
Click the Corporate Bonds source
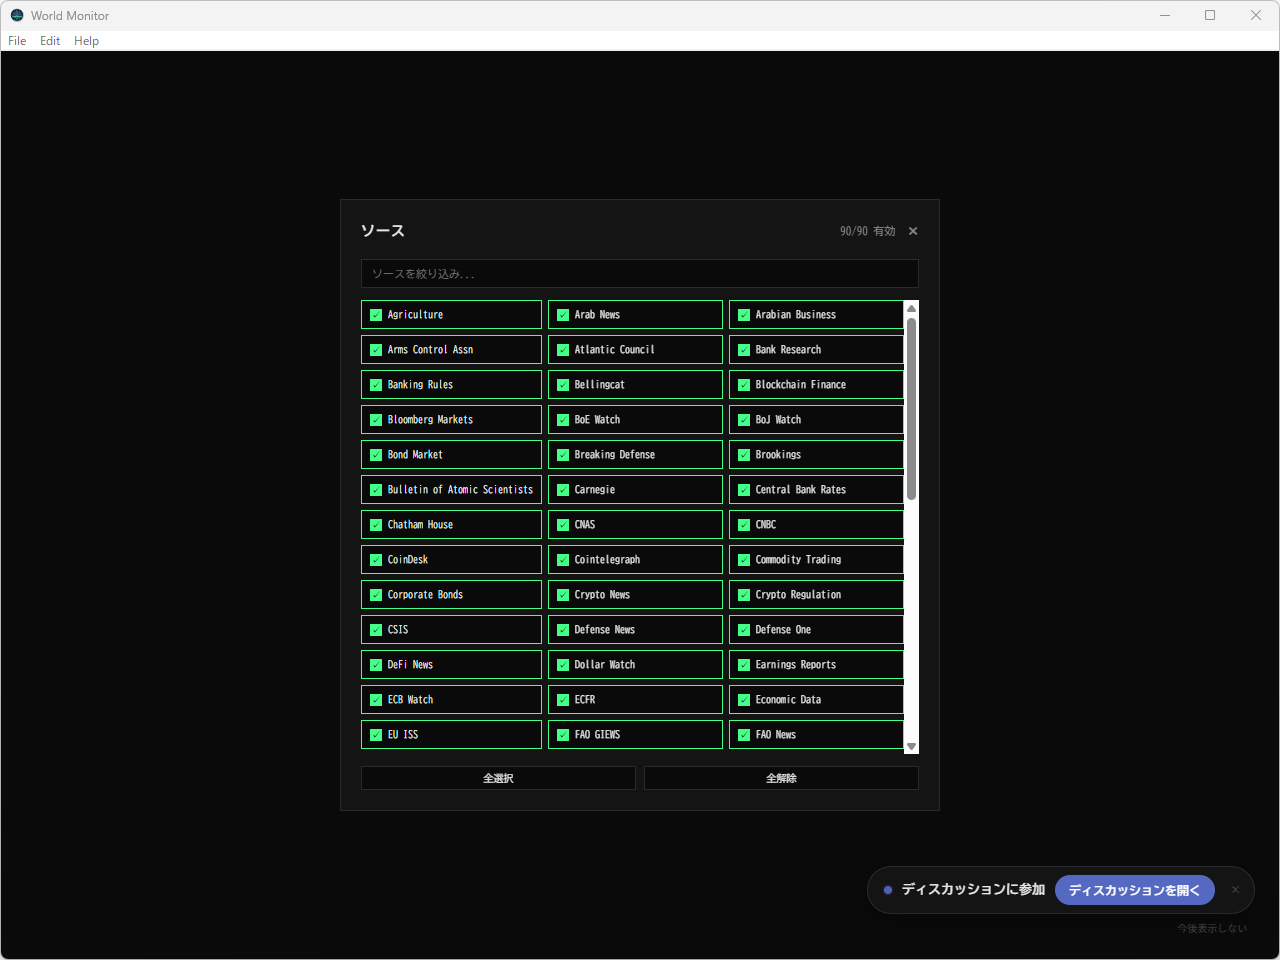pyautogui.click(x=451, y=595)
